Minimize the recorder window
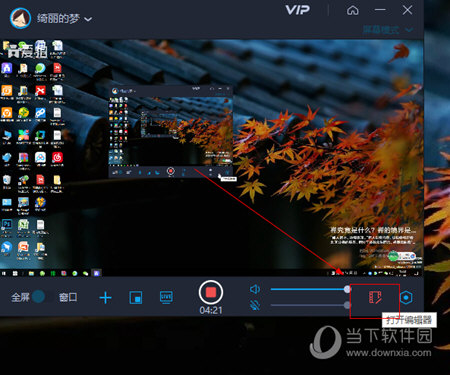This screenshot has width=450, height=375. coord(380,10)
